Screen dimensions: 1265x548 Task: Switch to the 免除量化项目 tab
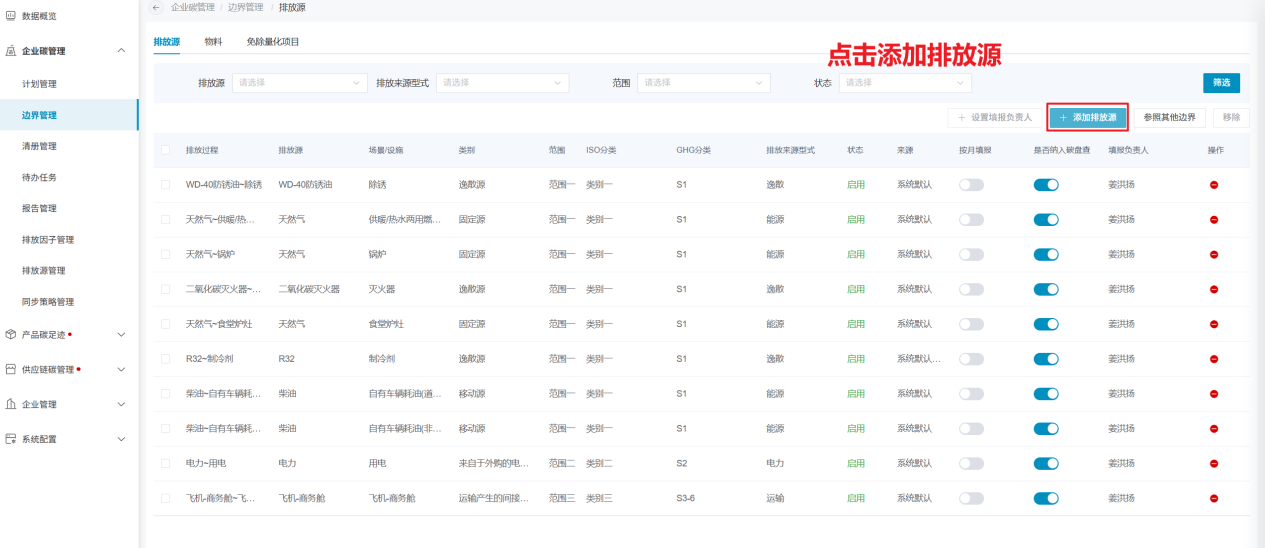click(273, 42)
